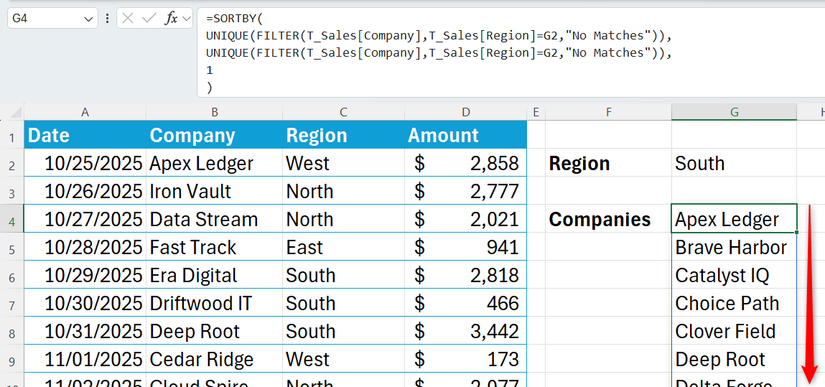Select column E header
Screen dimensions: 825x387
pyautogui.click(x=536, y=112)
